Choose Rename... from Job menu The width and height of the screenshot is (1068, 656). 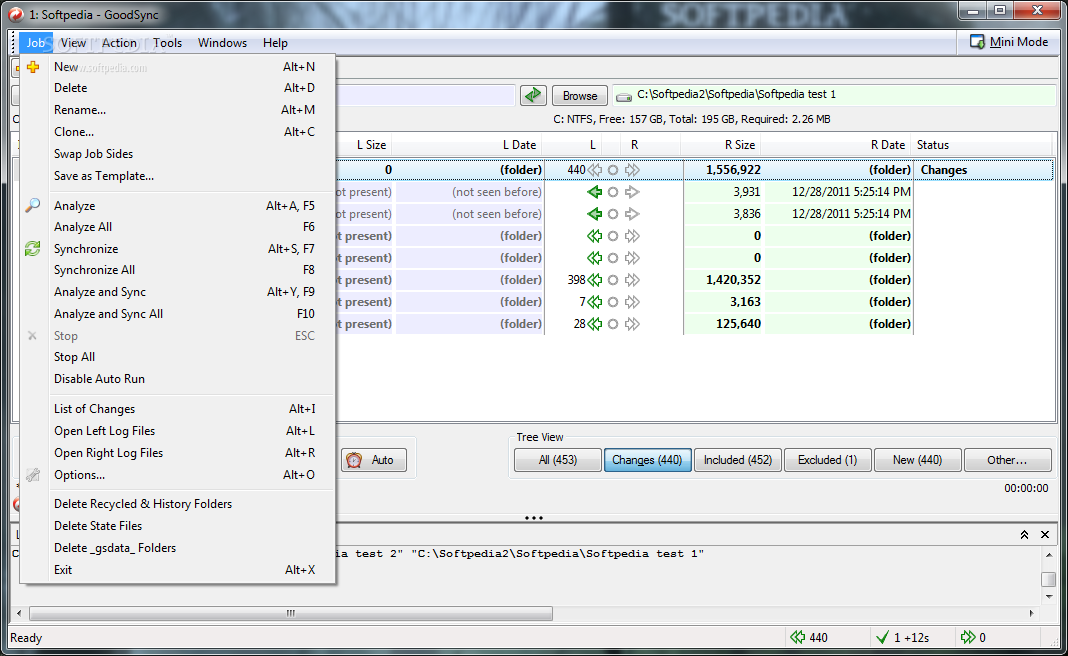pos(178,110)
